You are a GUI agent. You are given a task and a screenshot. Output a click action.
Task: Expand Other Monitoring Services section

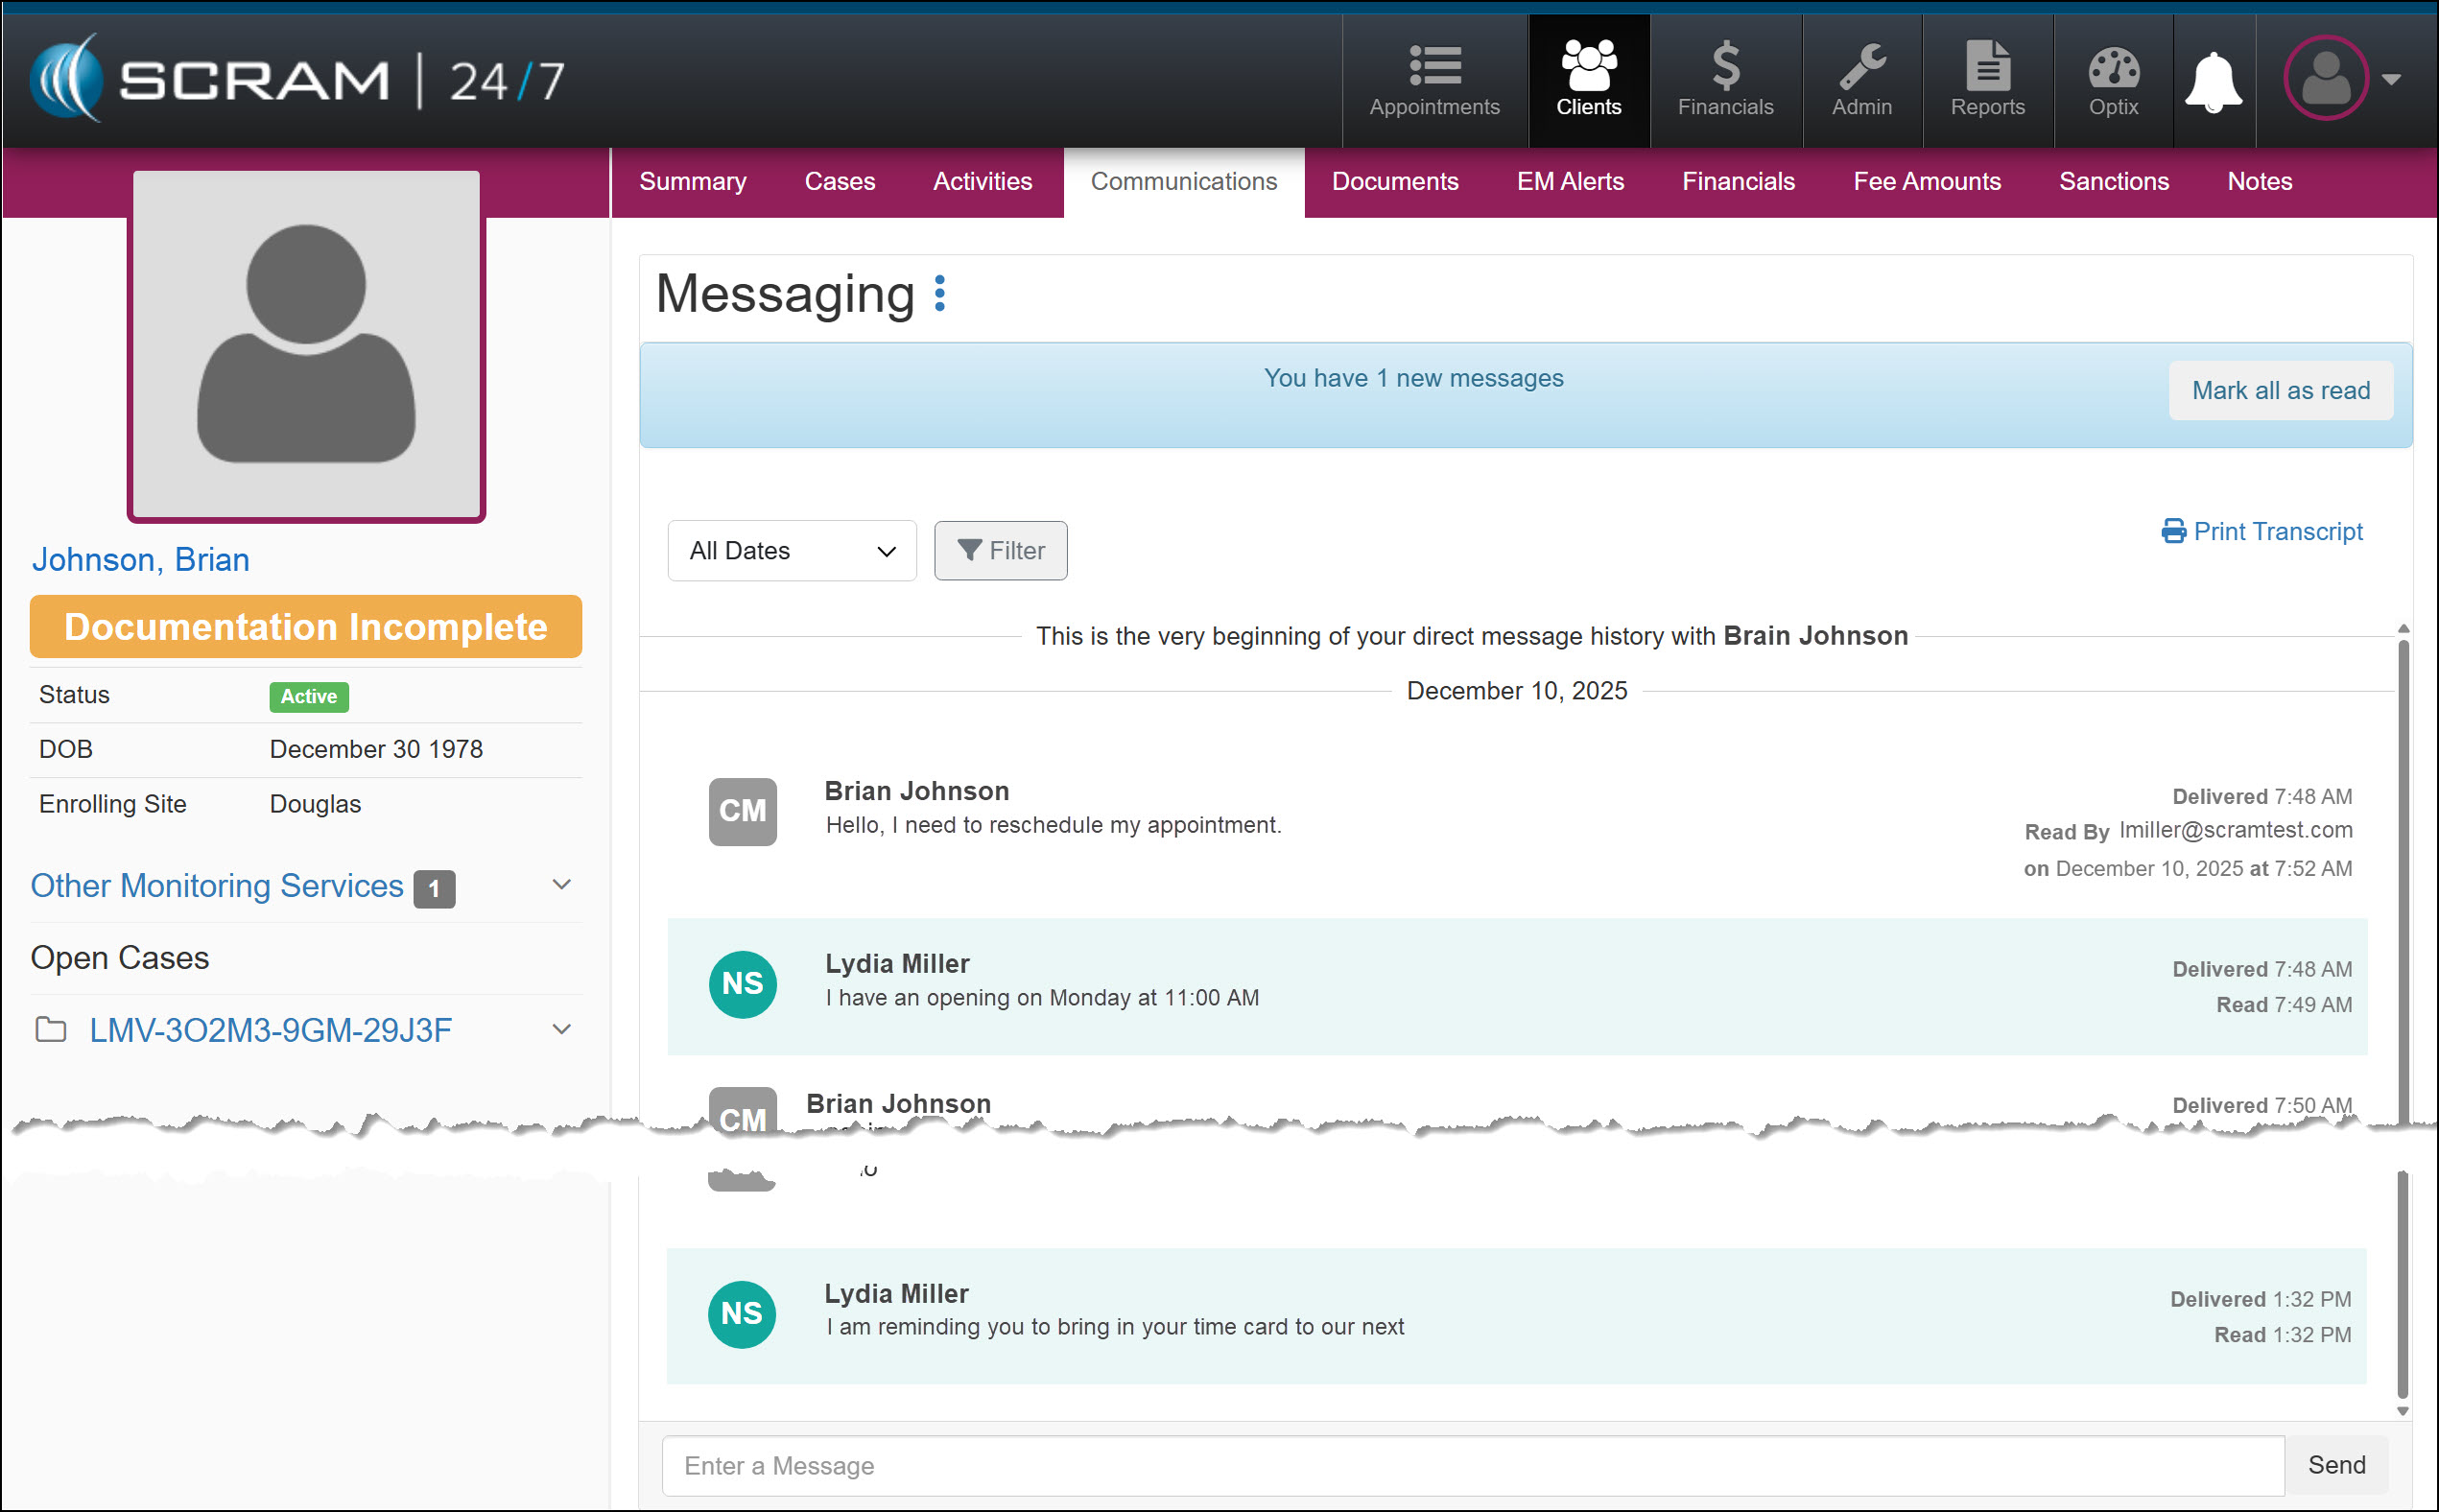tap(562, 885)
